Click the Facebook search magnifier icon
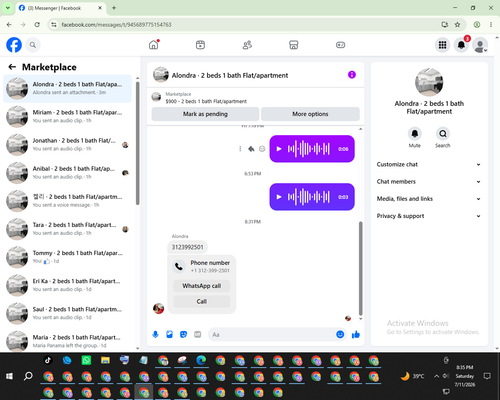The image size is (500, 400). (x=33, y=45)
